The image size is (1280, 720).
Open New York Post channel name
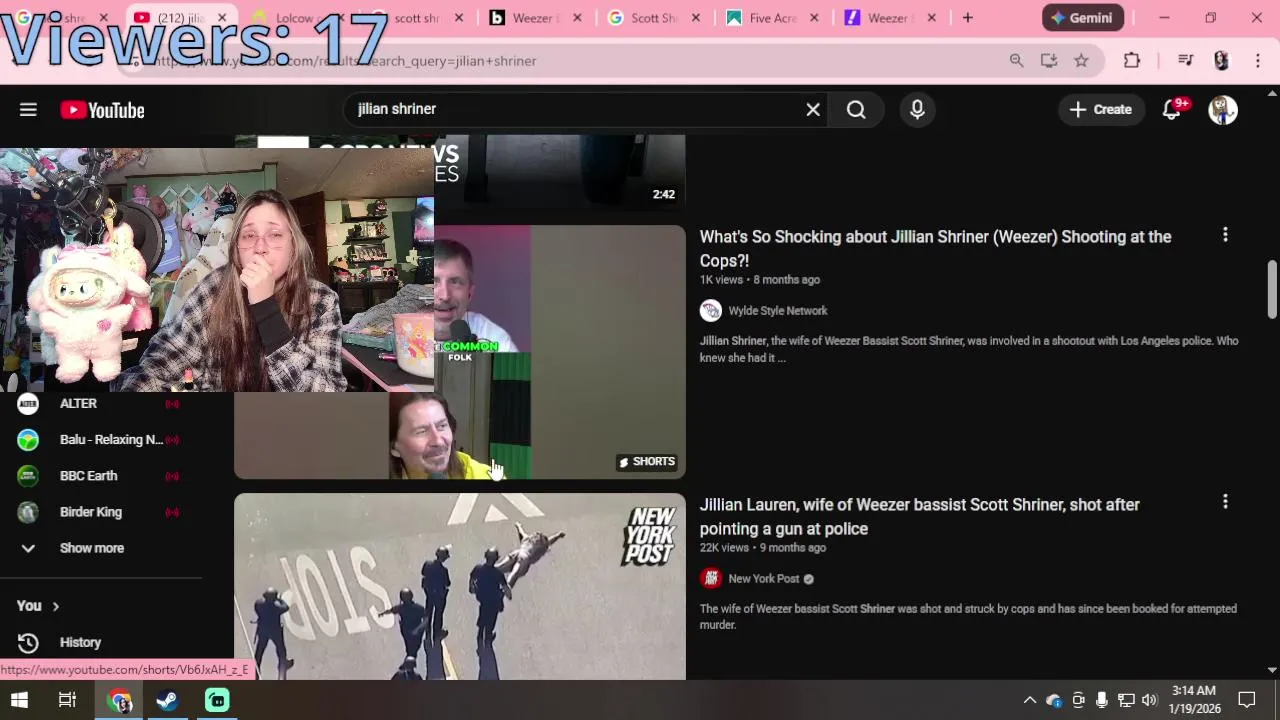click(764, 579)
